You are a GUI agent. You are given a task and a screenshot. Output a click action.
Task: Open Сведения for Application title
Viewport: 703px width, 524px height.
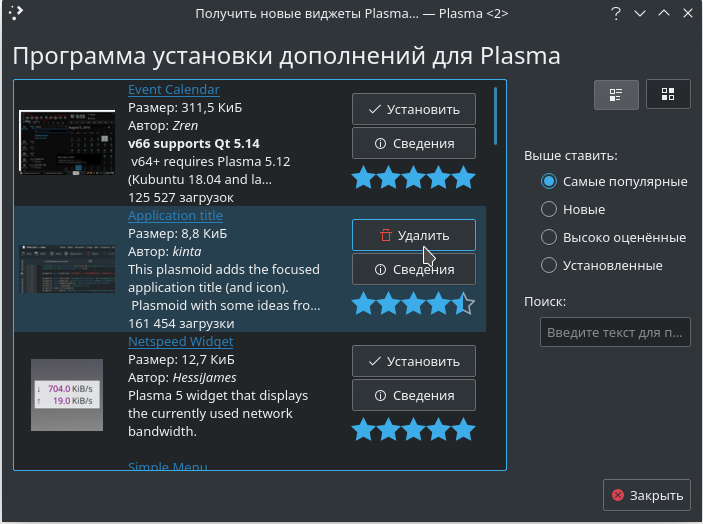(414, 269)
